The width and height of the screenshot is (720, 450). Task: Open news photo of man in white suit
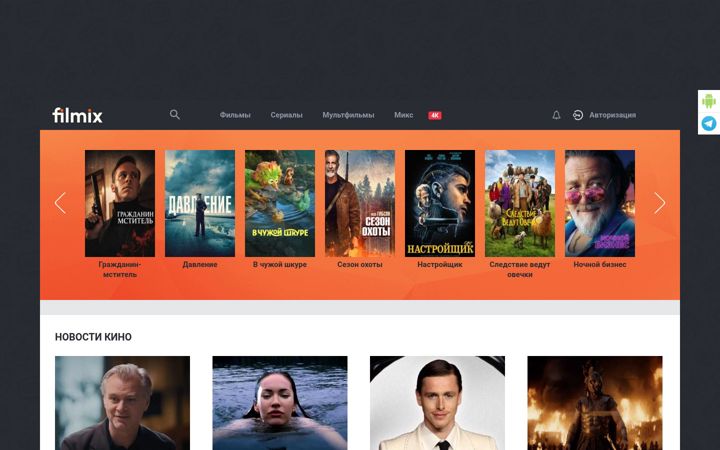(437, 403)
